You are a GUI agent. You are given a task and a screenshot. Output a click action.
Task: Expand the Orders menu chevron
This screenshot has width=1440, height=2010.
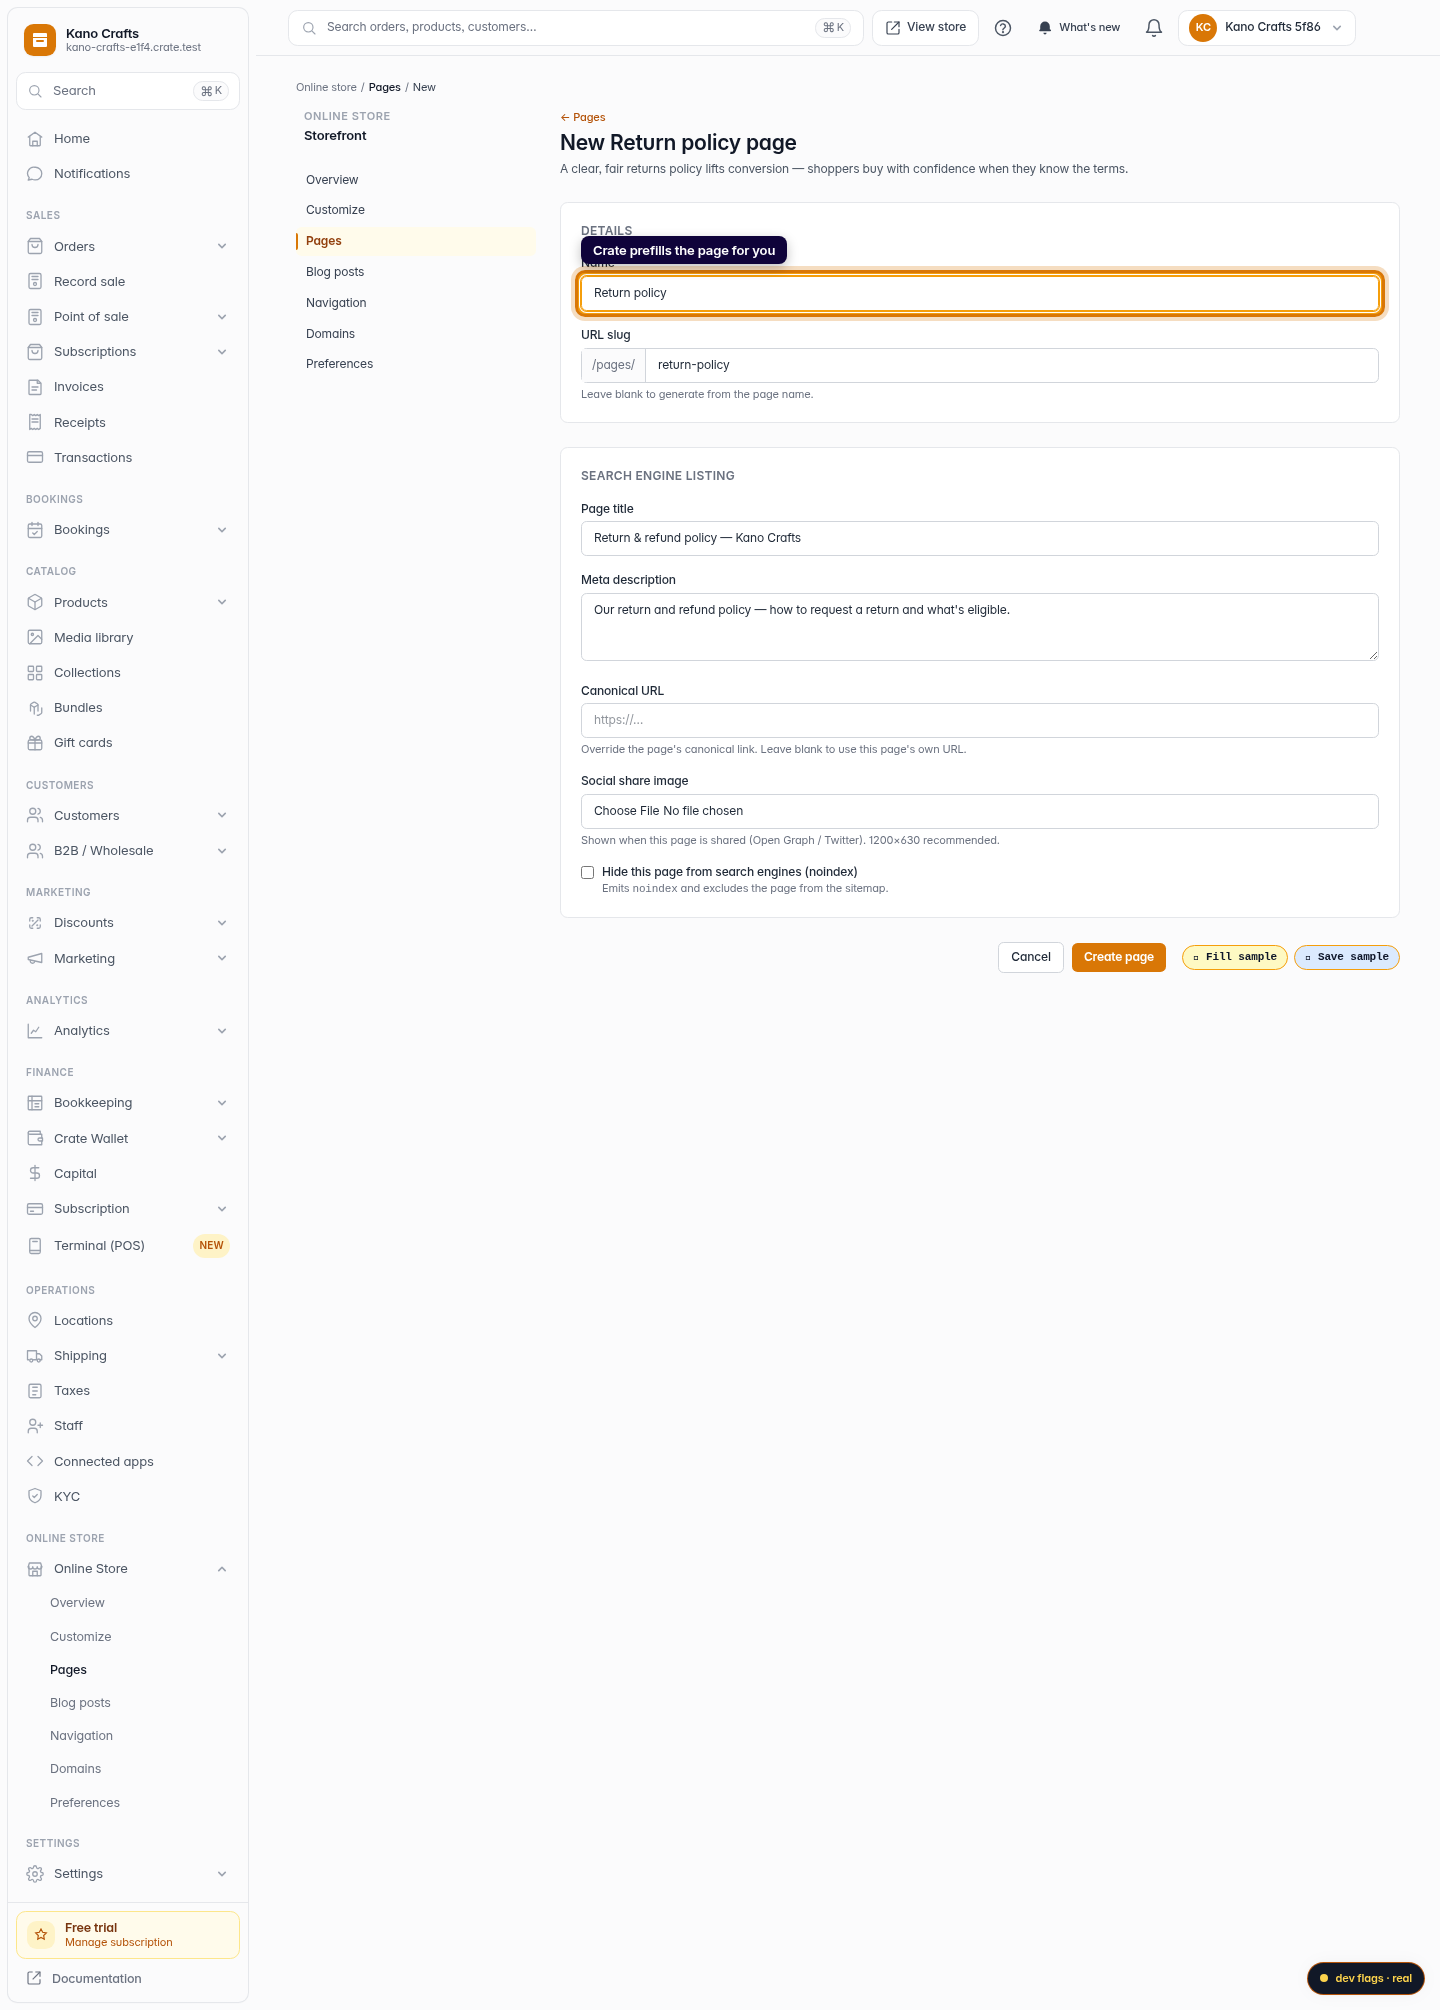click(222, 247)
